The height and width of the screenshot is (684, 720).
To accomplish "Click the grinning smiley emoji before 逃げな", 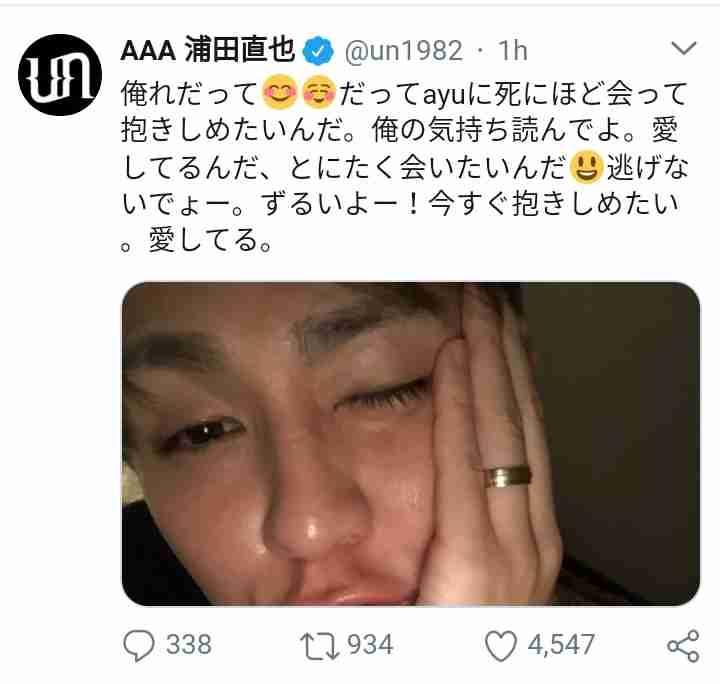I will (586, 167).
